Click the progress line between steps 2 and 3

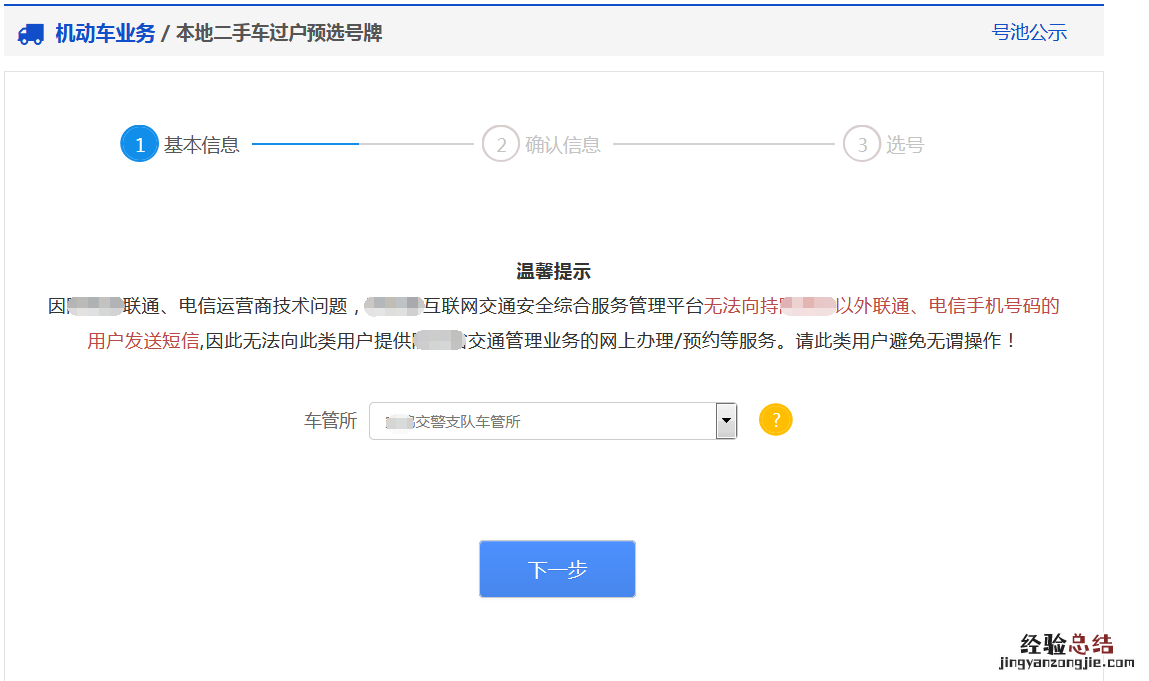pyautogui.click(x=723, y=144)
